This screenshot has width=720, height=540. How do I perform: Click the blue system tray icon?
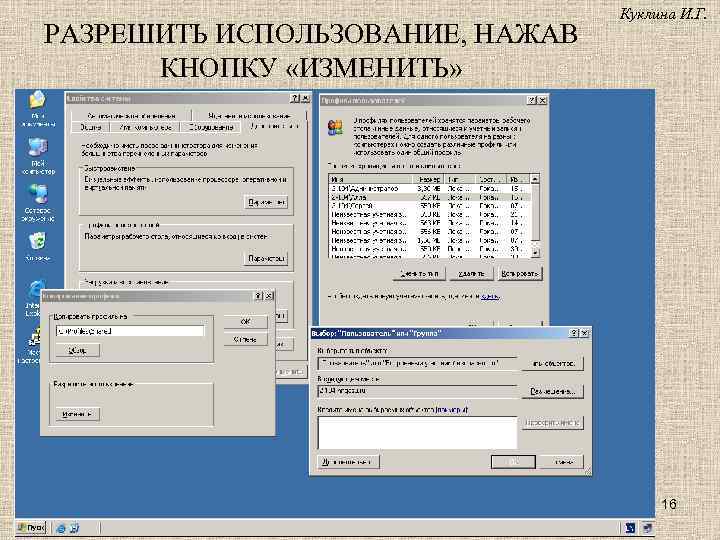(x=630, y=528)
